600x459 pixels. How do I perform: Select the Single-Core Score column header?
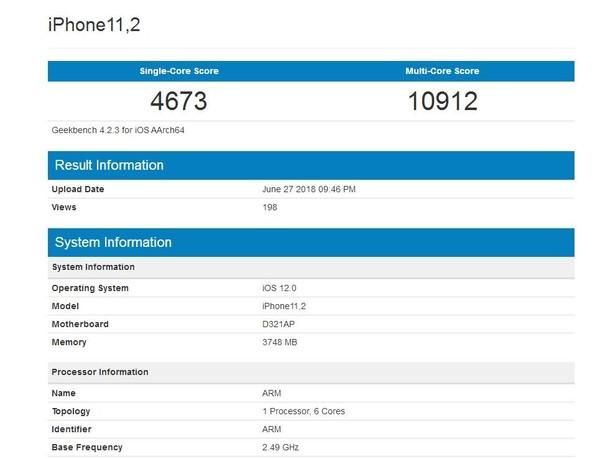click(179, 71)
